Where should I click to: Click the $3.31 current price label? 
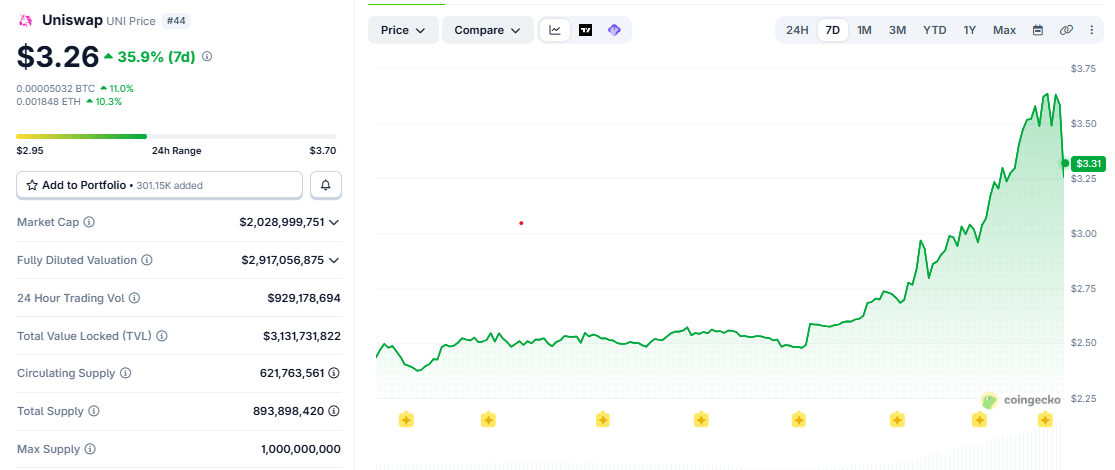[x=1088, y=164]
